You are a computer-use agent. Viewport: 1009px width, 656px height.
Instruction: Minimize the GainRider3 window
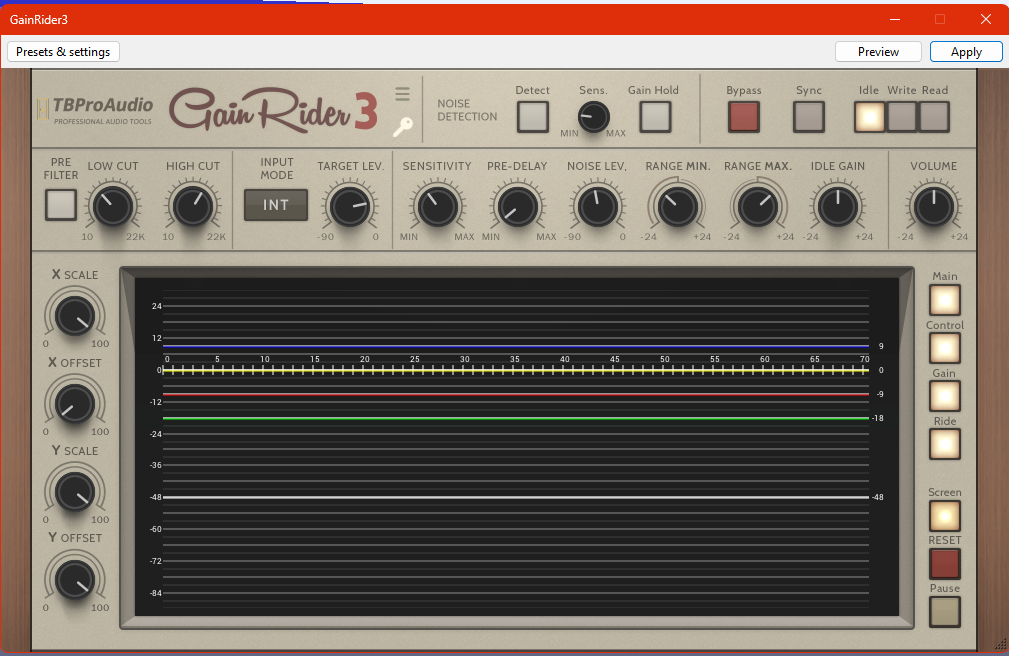point(894,19)
